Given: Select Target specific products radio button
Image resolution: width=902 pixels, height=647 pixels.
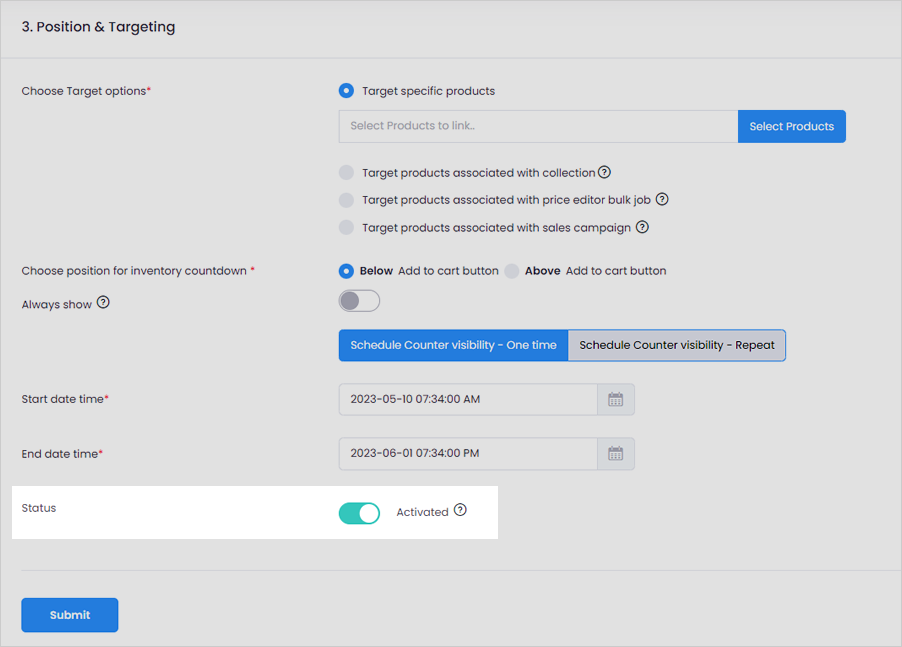Looking at the screenshot, I should click(346, 90).
